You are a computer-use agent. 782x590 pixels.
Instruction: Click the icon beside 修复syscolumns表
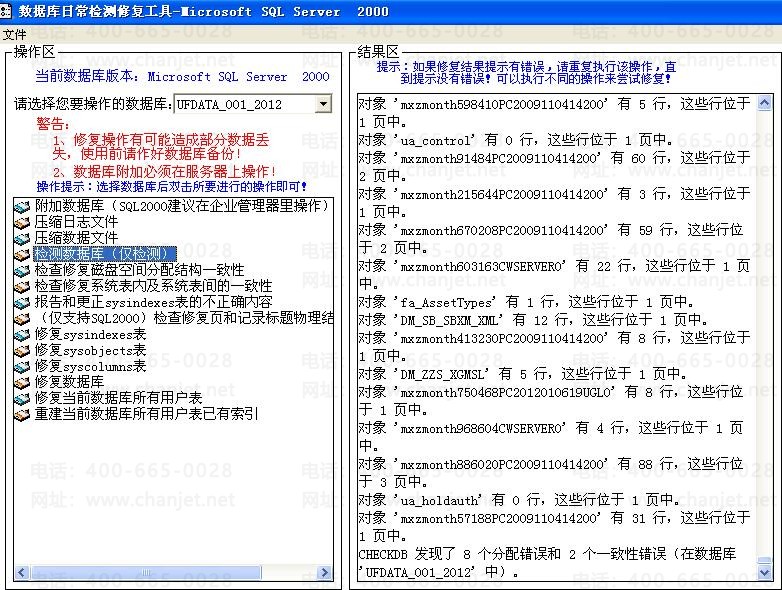[22, 366]
